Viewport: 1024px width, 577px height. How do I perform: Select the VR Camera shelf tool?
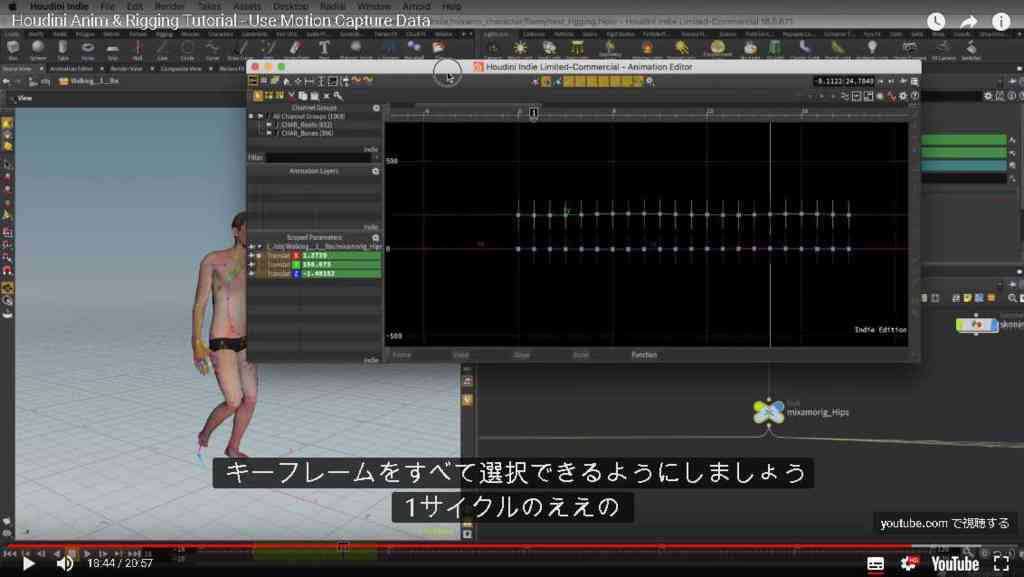pos(943,48)
